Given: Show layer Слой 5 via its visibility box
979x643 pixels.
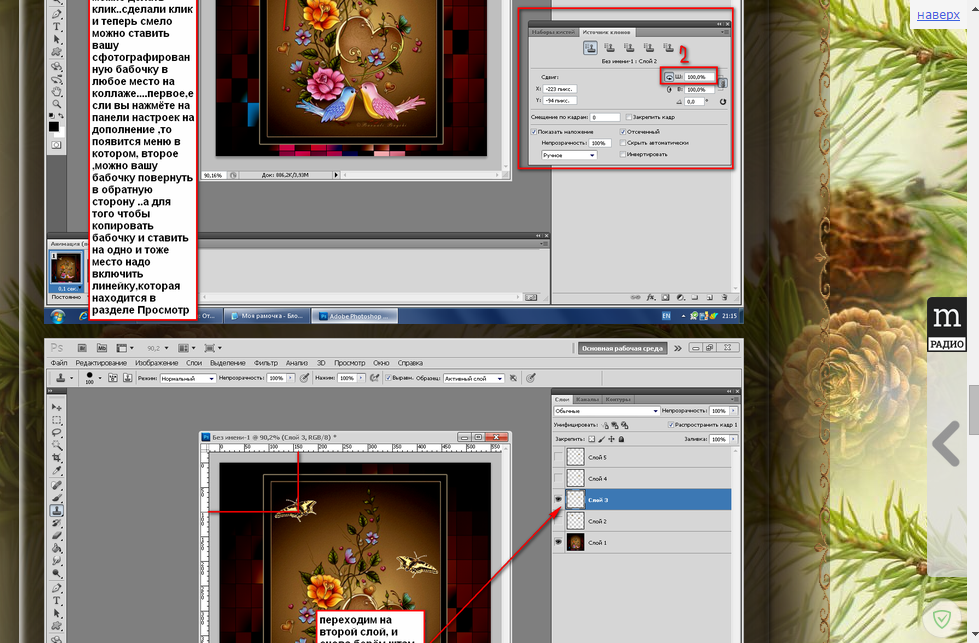Looking at the screenshot, I should (x=558, y=457).
